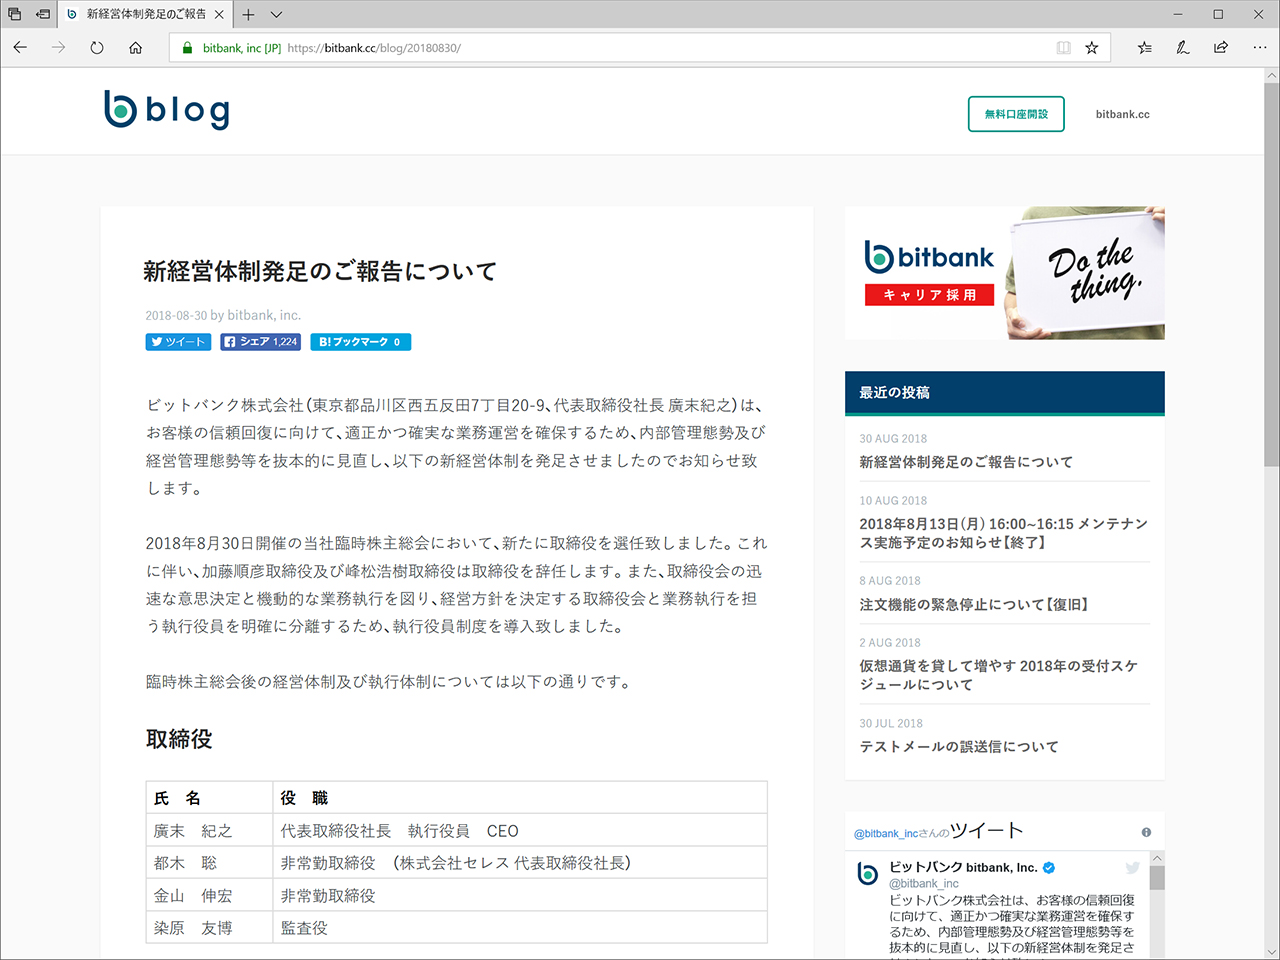Open the tab list dropdown chevron
The width and height of the screenshot is (1280, 960).
pos(275,15)
